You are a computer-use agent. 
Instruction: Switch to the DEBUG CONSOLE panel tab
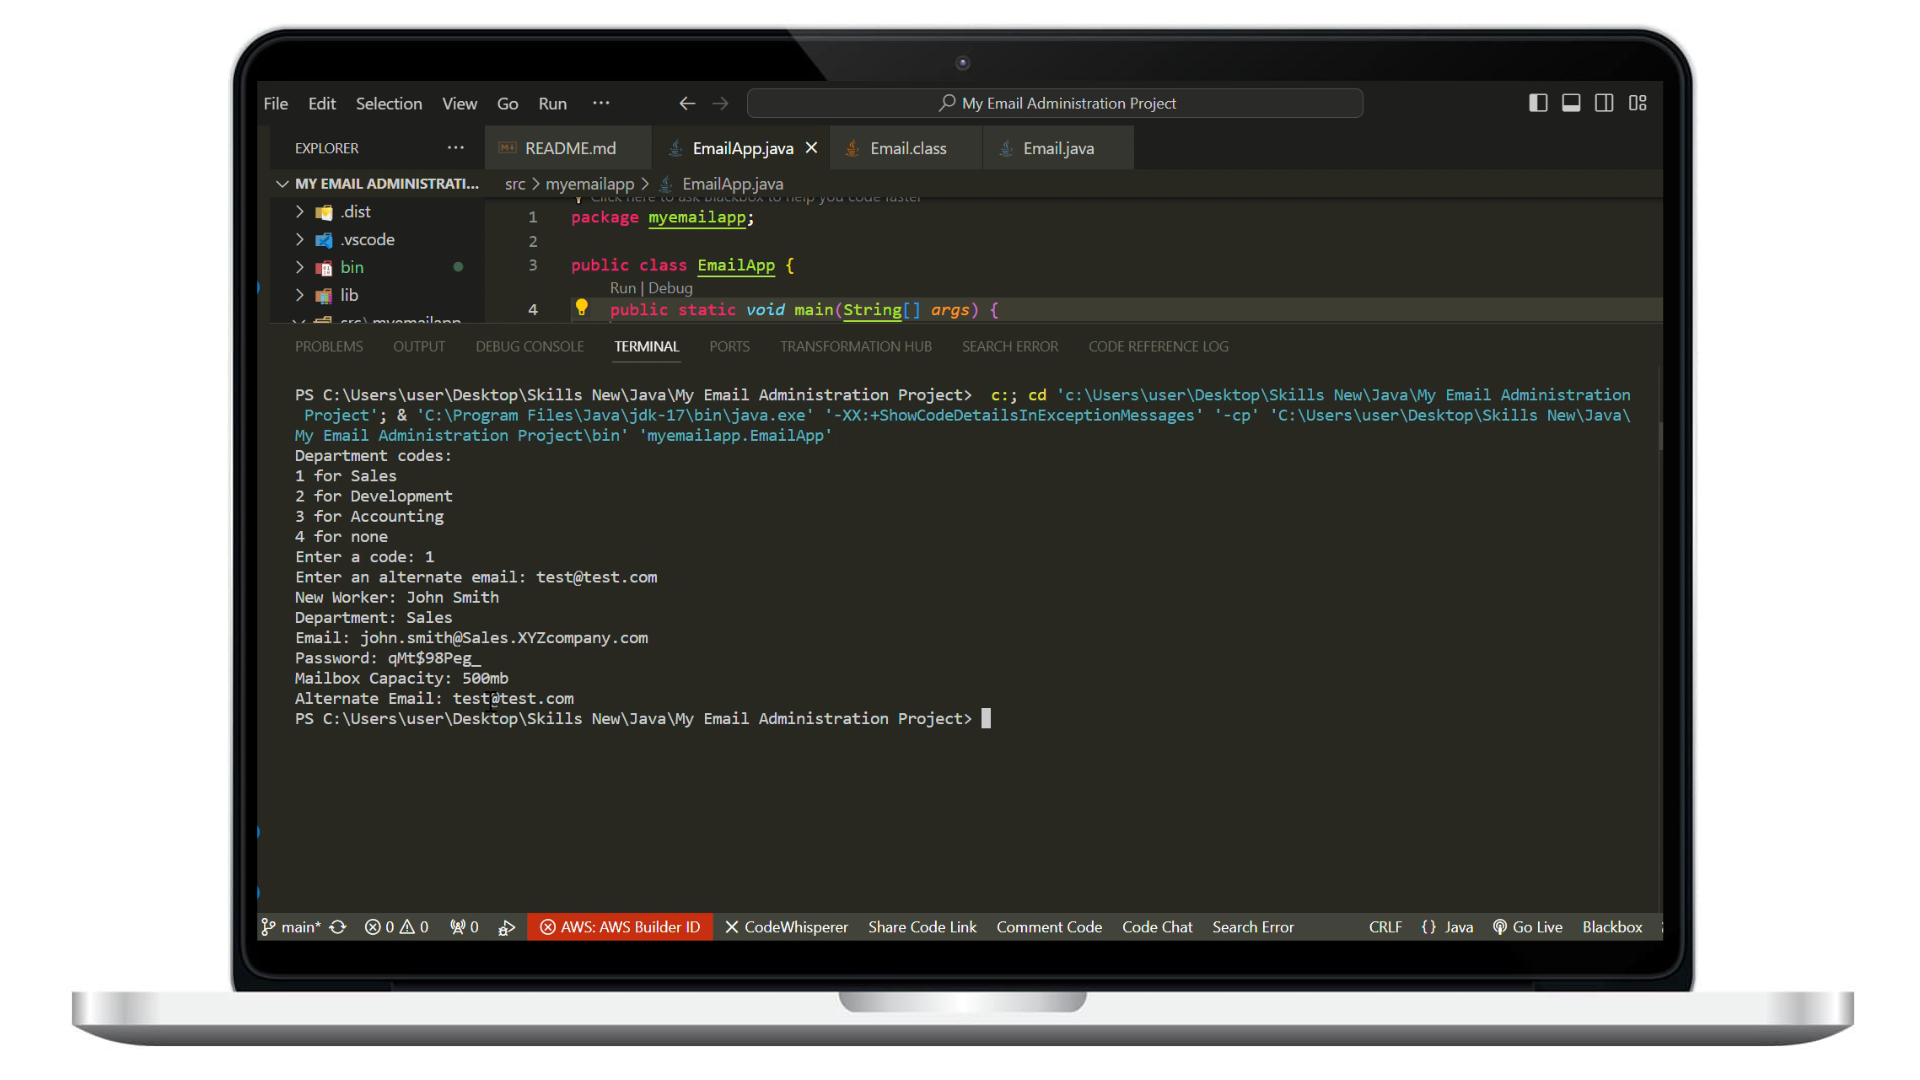coord(529,346)
